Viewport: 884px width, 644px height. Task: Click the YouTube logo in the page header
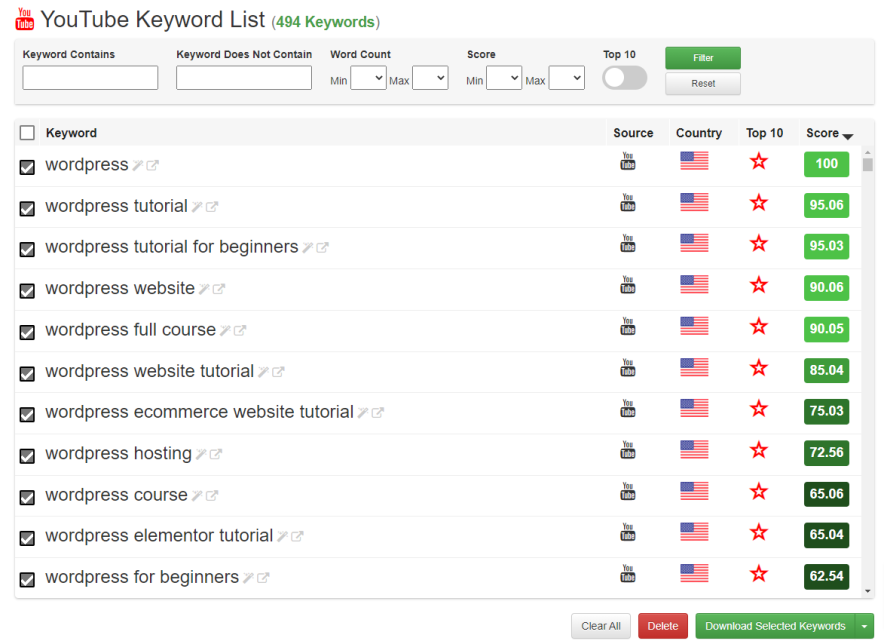(22, 19)
